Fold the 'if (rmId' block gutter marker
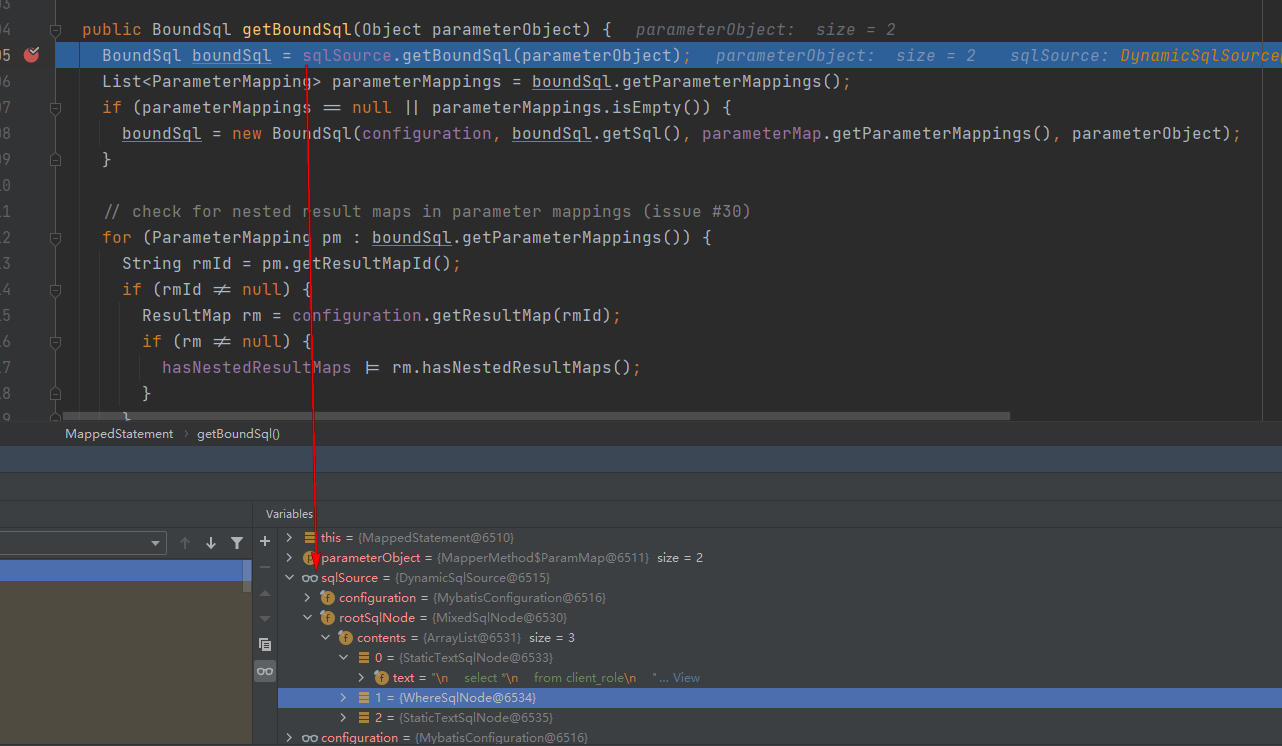This screenshot has width=1282, height=746. (x=56, y=290)
